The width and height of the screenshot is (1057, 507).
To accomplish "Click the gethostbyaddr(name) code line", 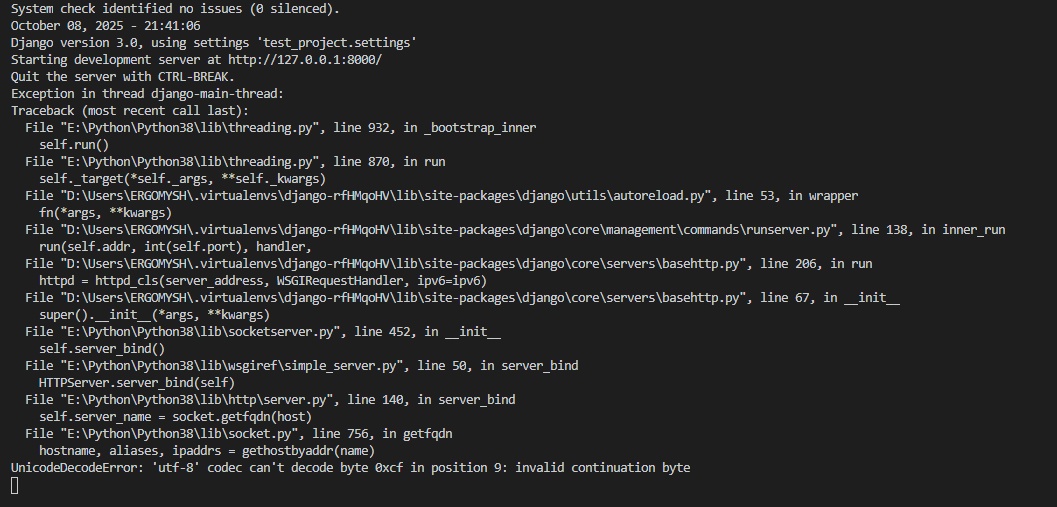I will pos(206,451).
